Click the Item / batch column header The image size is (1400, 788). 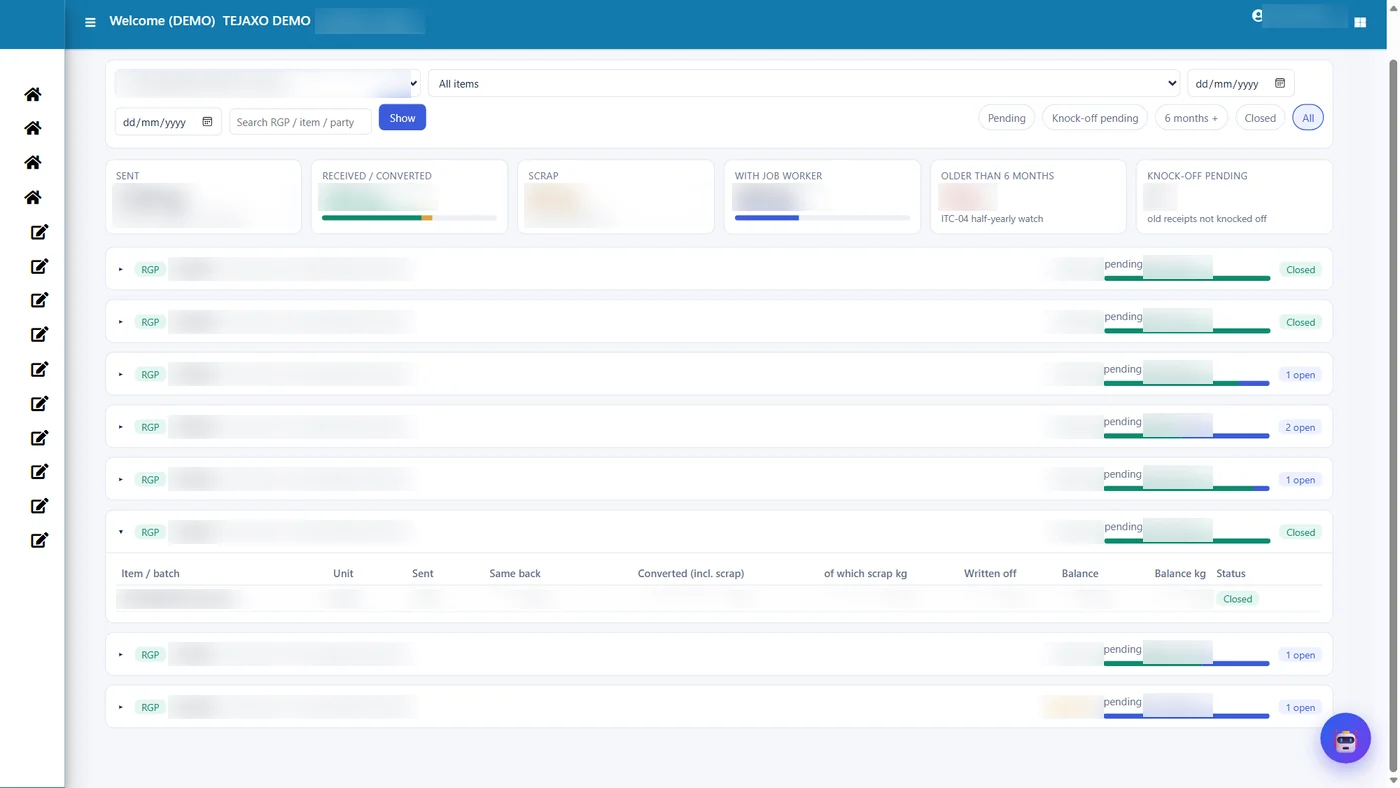pyautogui.click(x=150, y=573)
